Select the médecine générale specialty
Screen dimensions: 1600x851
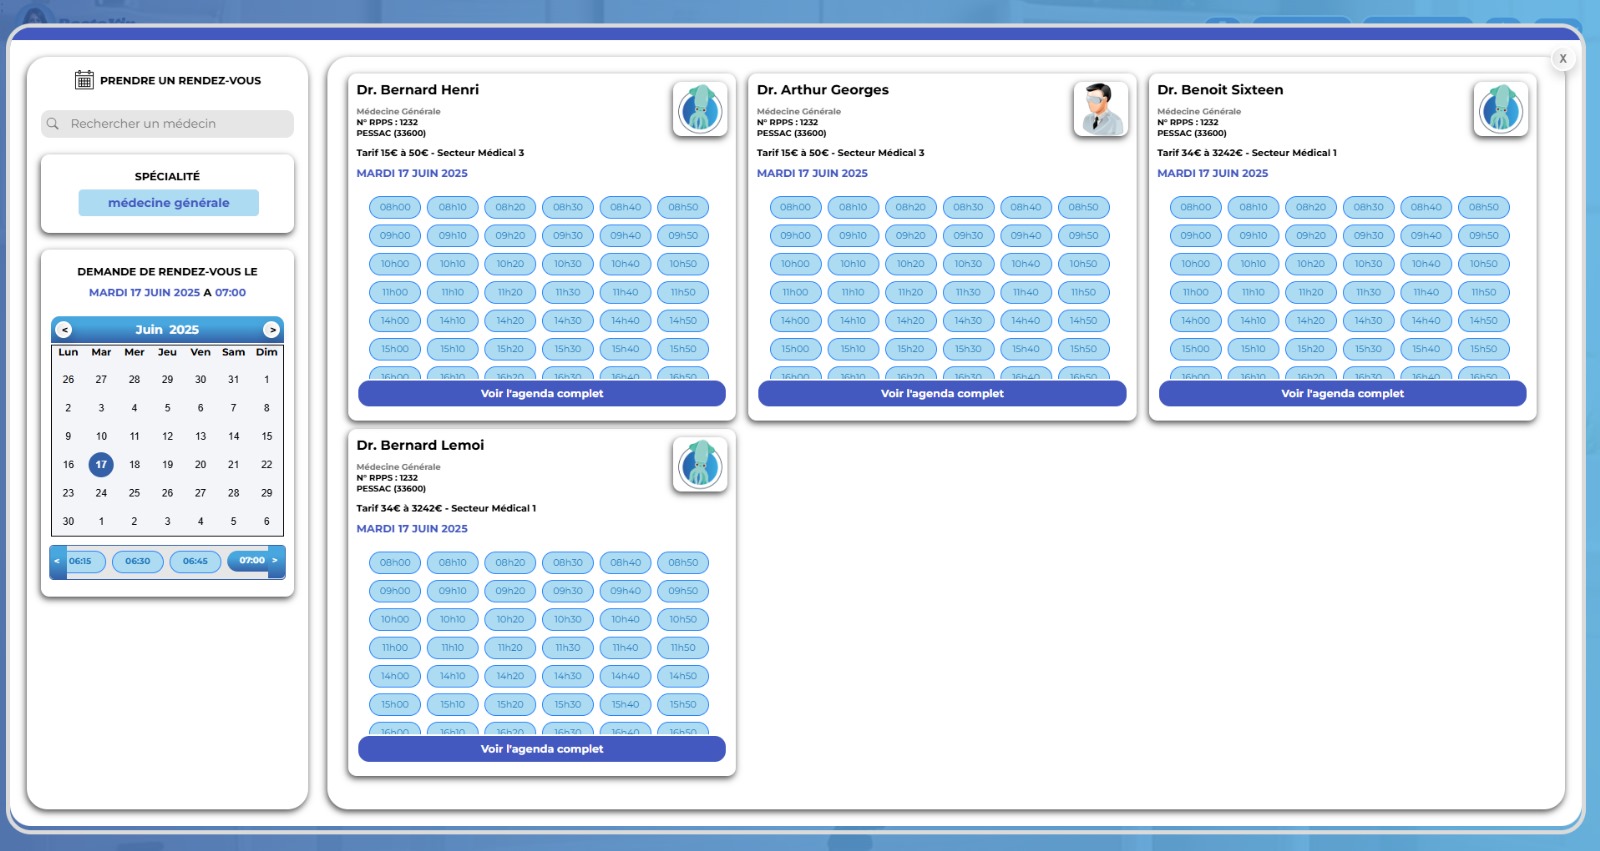[x=168, y=203]
